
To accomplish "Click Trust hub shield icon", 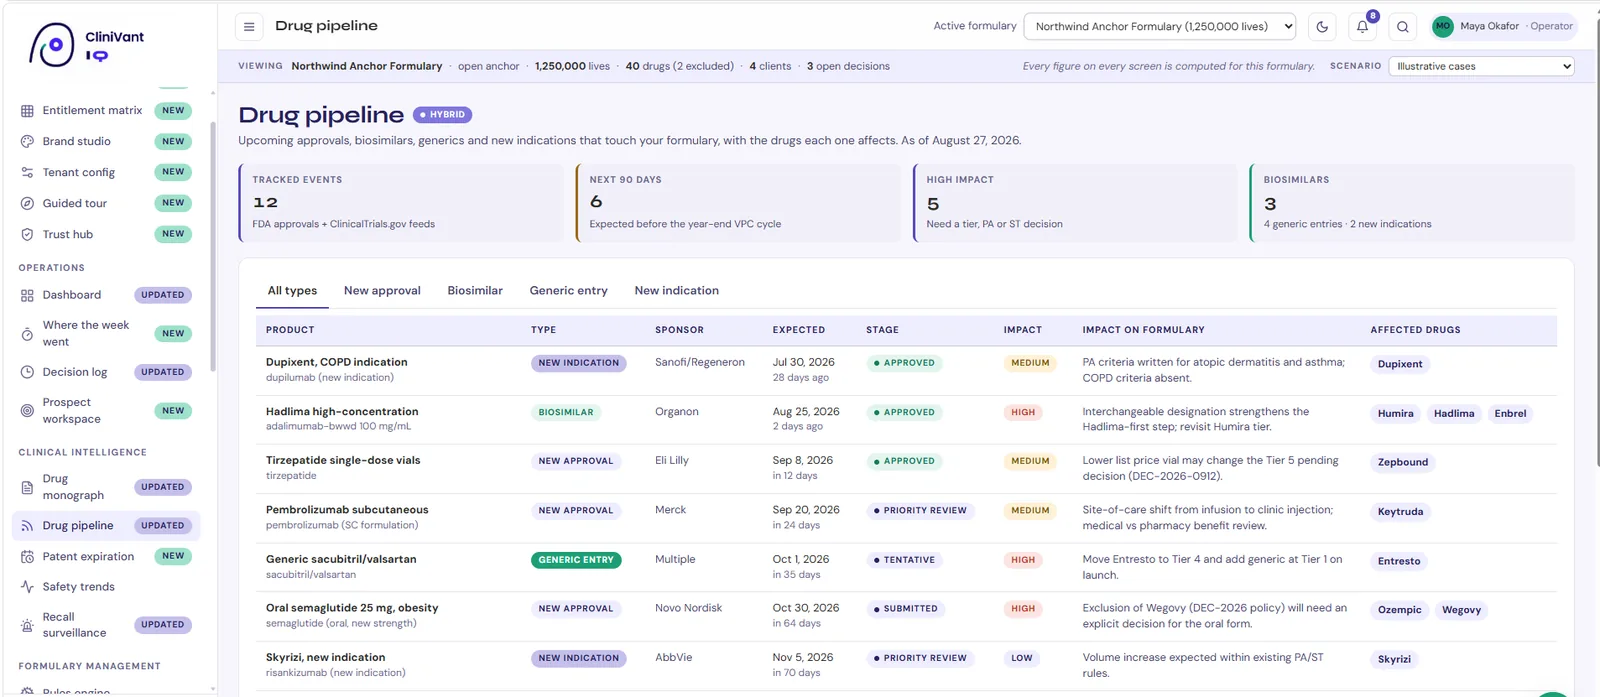I will click(27, 235).
